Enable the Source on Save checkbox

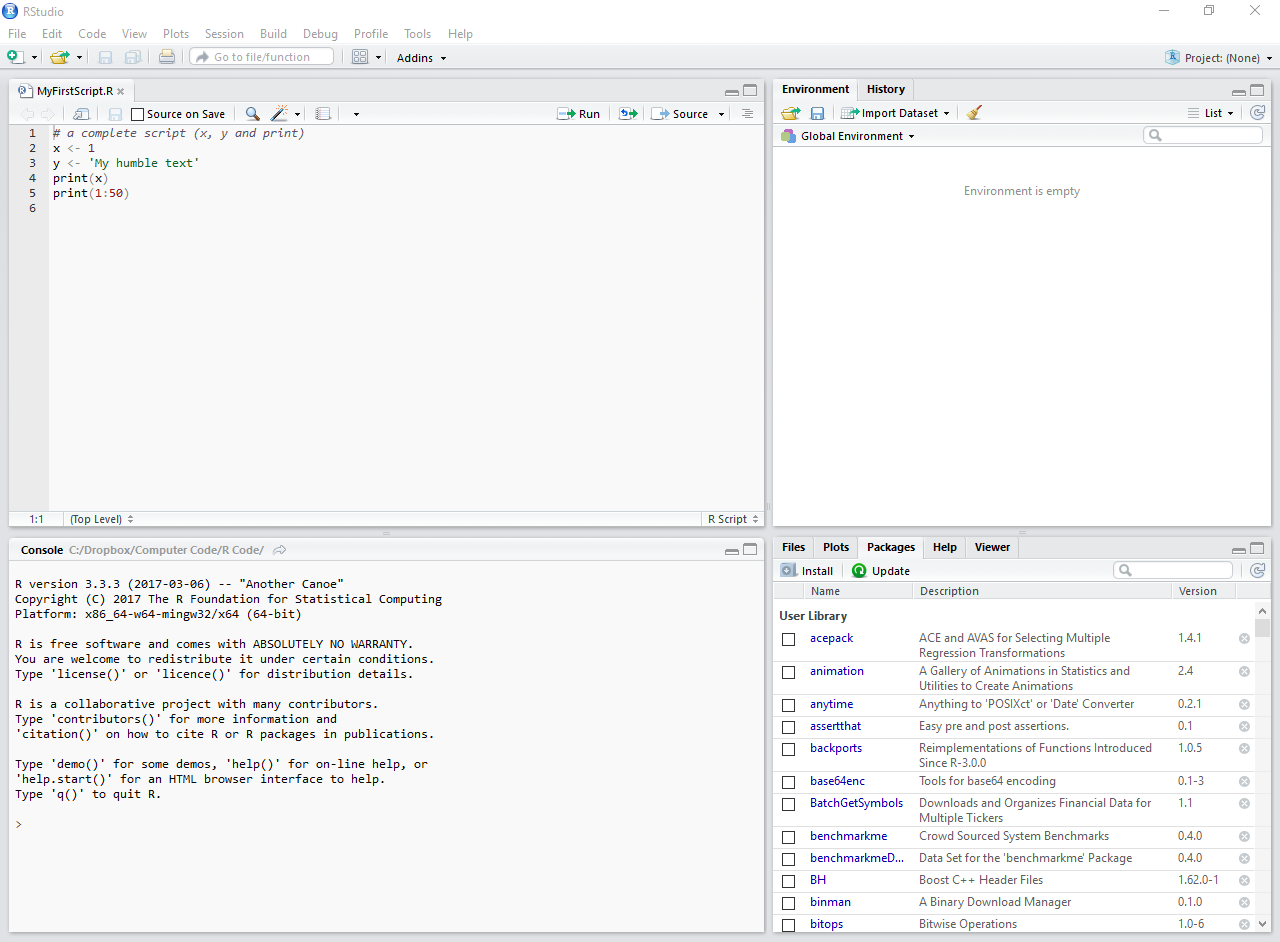click(138, 114)
